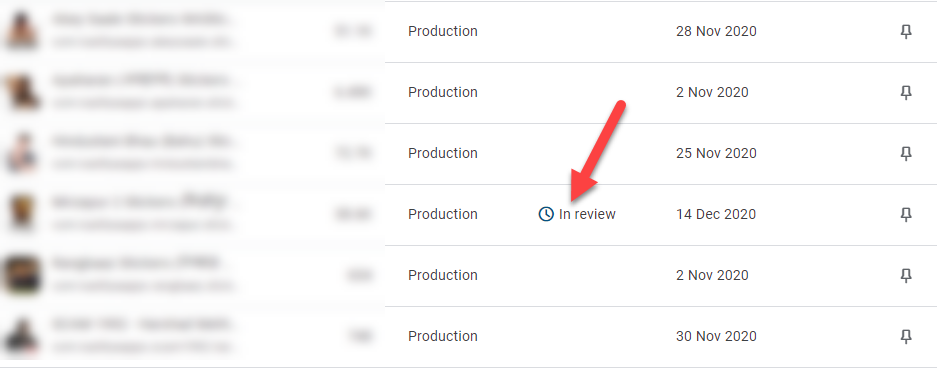Click the 30 Nov 2020 date cell
This screenshot has height=372, width=937.
coord(716,336)
